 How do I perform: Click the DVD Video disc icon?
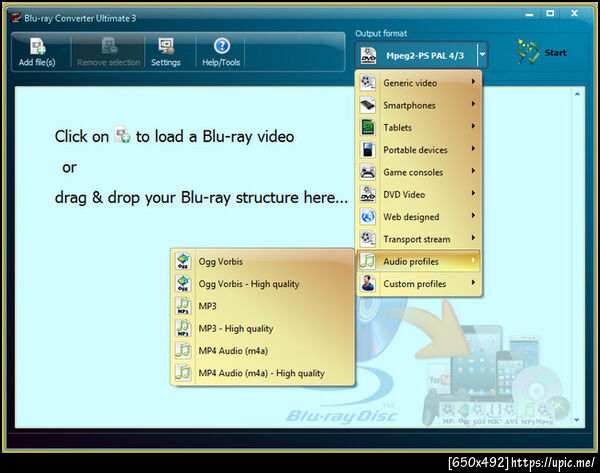click(368, 194)
